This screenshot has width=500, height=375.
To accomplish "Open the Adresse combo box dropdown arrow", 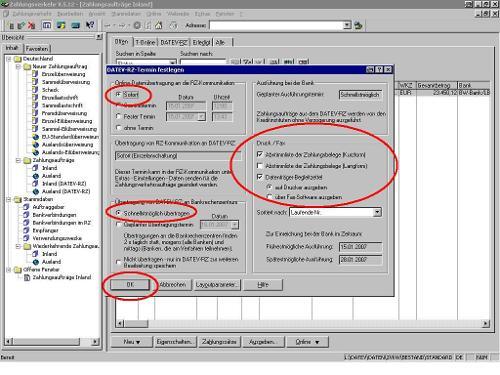I will click(x=347, y=25).
